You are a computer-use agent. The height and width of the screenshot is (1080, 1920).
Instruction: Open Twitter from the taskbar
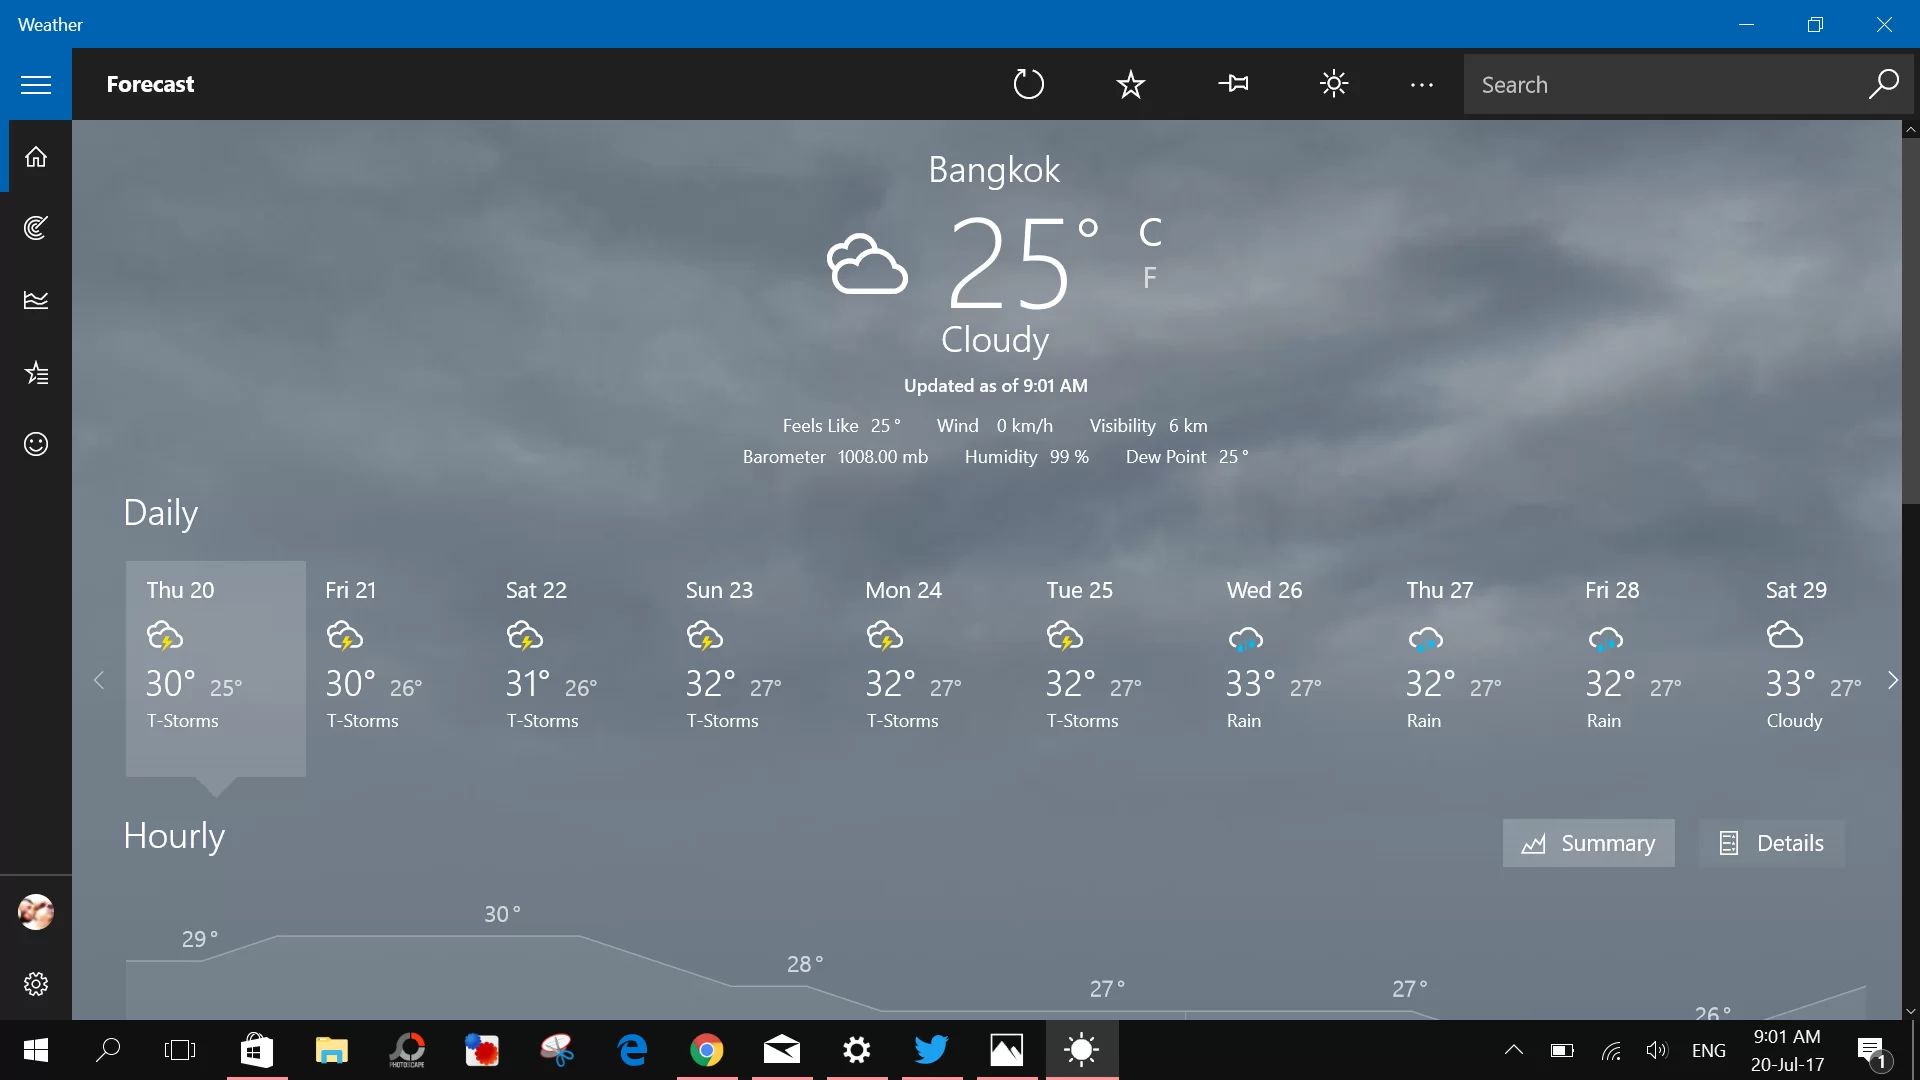pos(932,1050)
